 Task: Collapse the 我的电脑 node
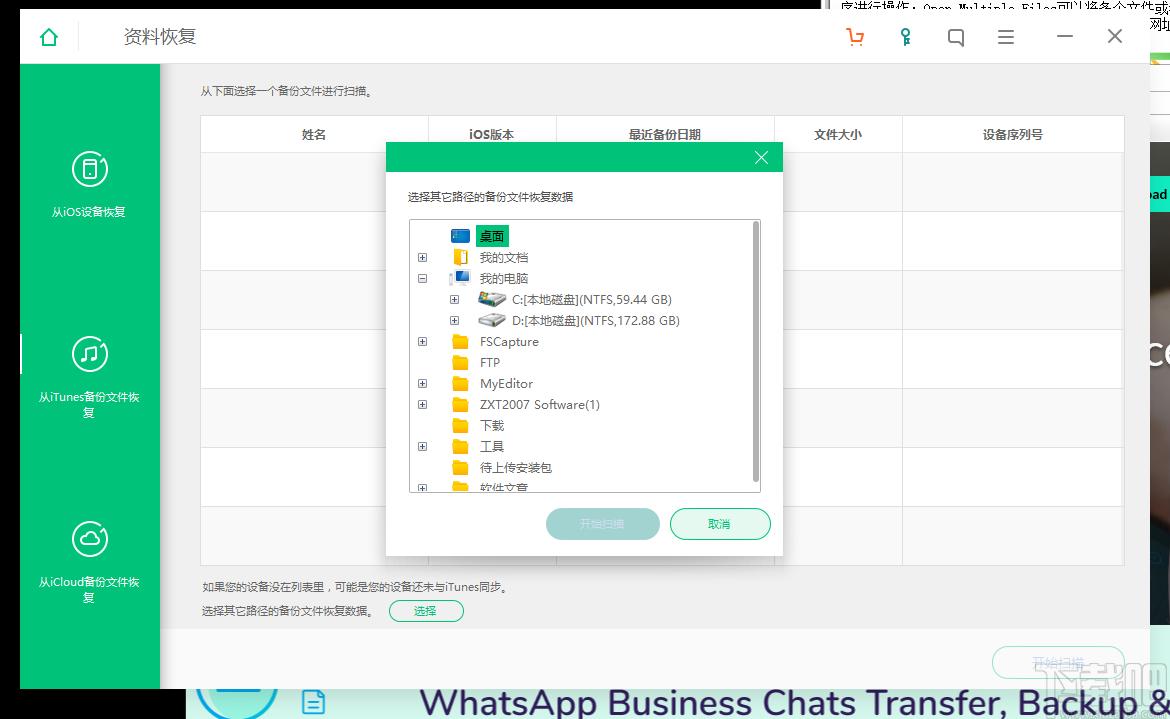click(x=422, y=278)
